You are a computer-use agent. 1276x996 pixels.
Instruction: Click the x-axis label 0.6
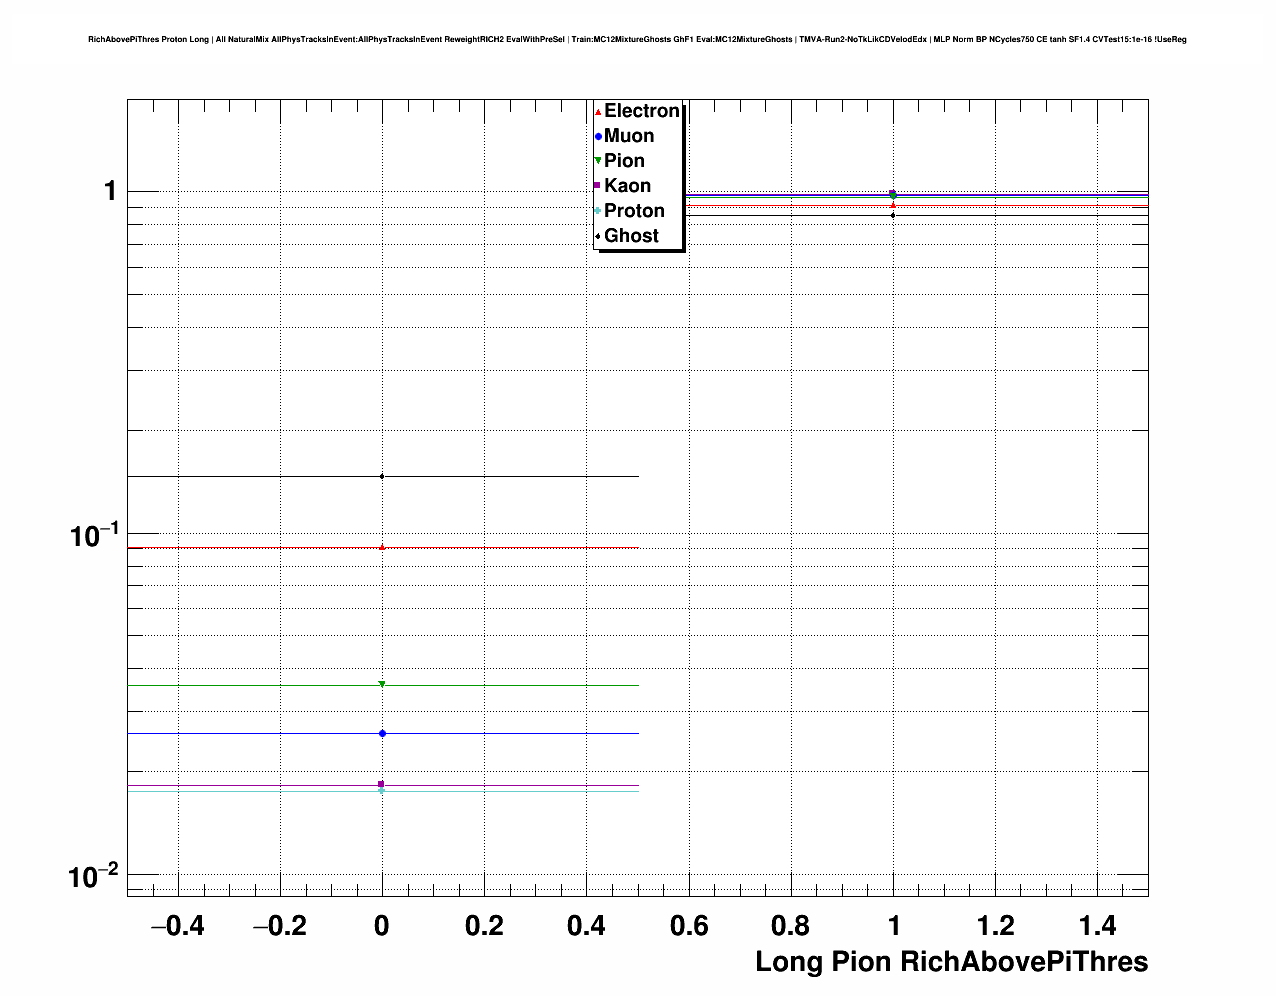coord(689,926)
